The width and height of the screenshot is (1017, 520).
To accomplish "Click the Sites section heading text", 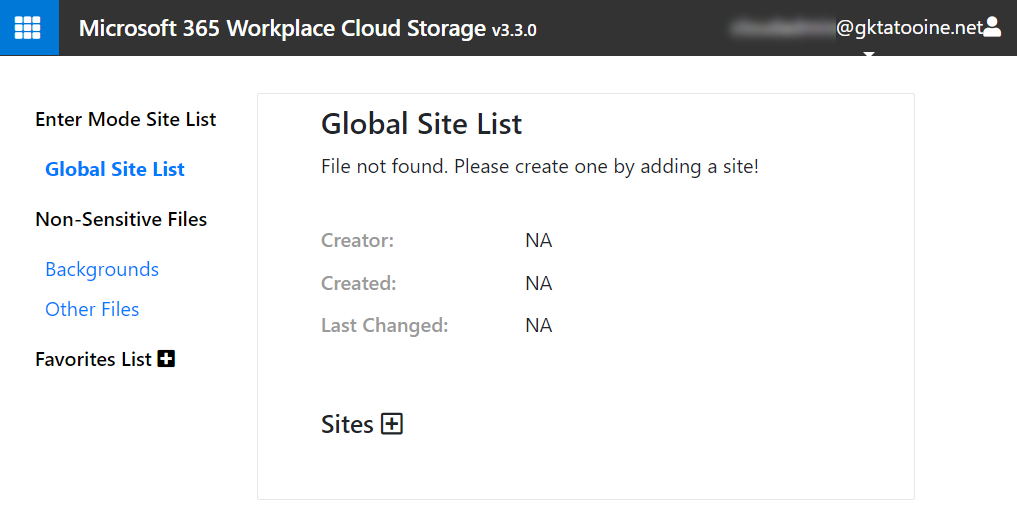I will [x=346, y=424].
